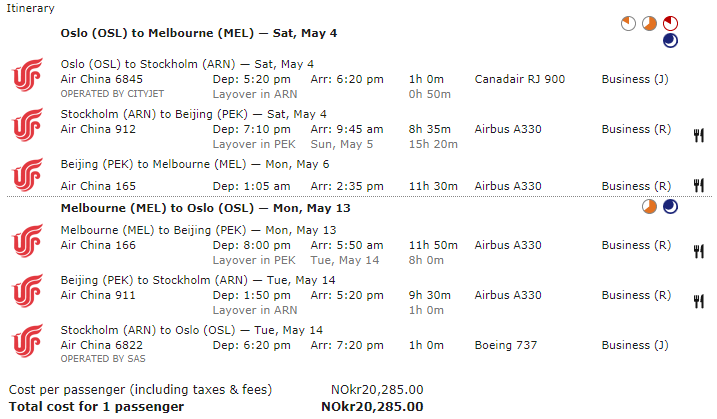This screenshot has width=717, height=419.
Task: Click the mostly-white orange pie icon in outbound header
Action: [x=628, y=23]
